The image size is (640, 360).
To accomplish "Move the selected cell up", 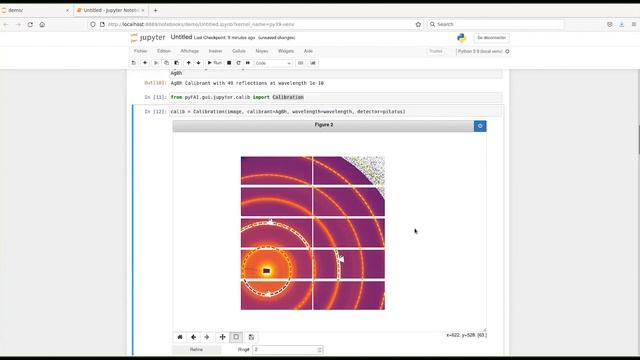I will coord(189,63).
